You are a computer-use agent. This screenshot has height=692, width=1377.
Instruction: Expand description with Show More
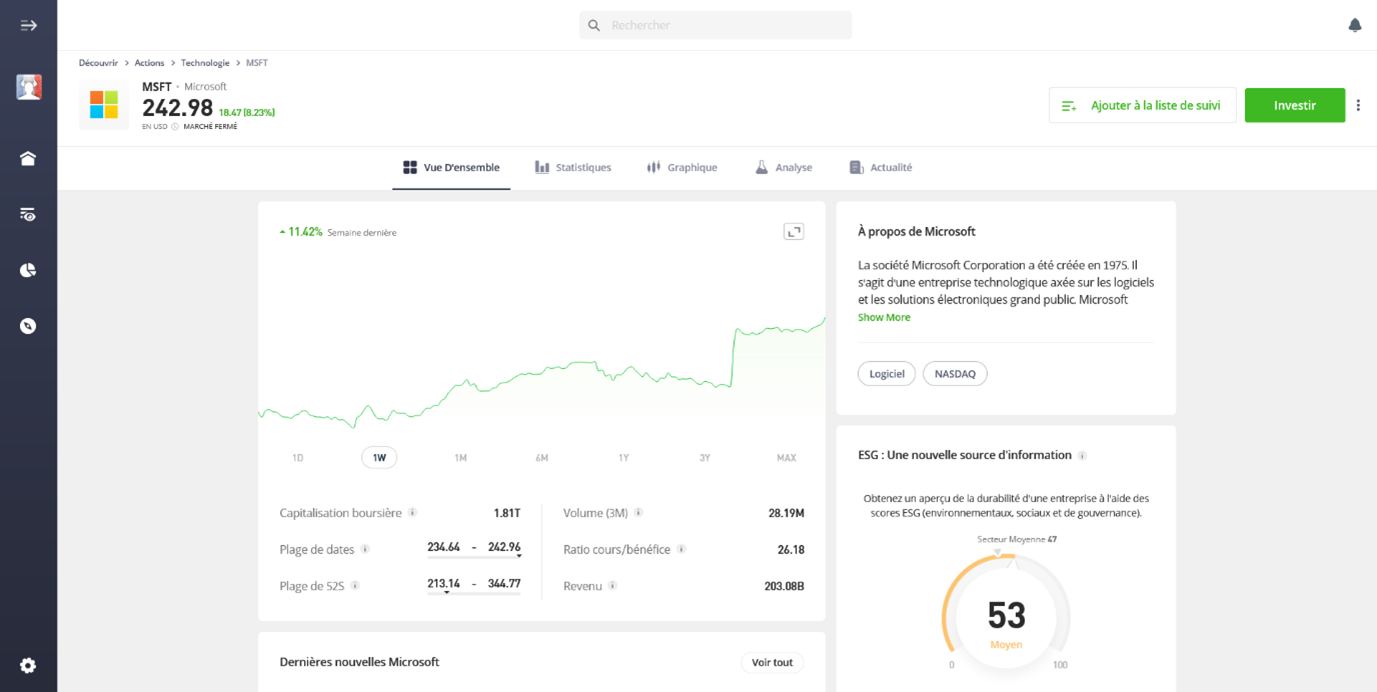tap(884, 317)
